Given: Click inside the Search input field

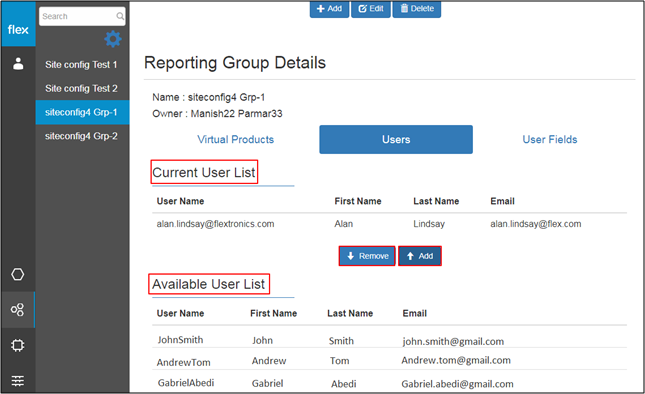Looking at the screenshot, I should (x=82, y=16).
